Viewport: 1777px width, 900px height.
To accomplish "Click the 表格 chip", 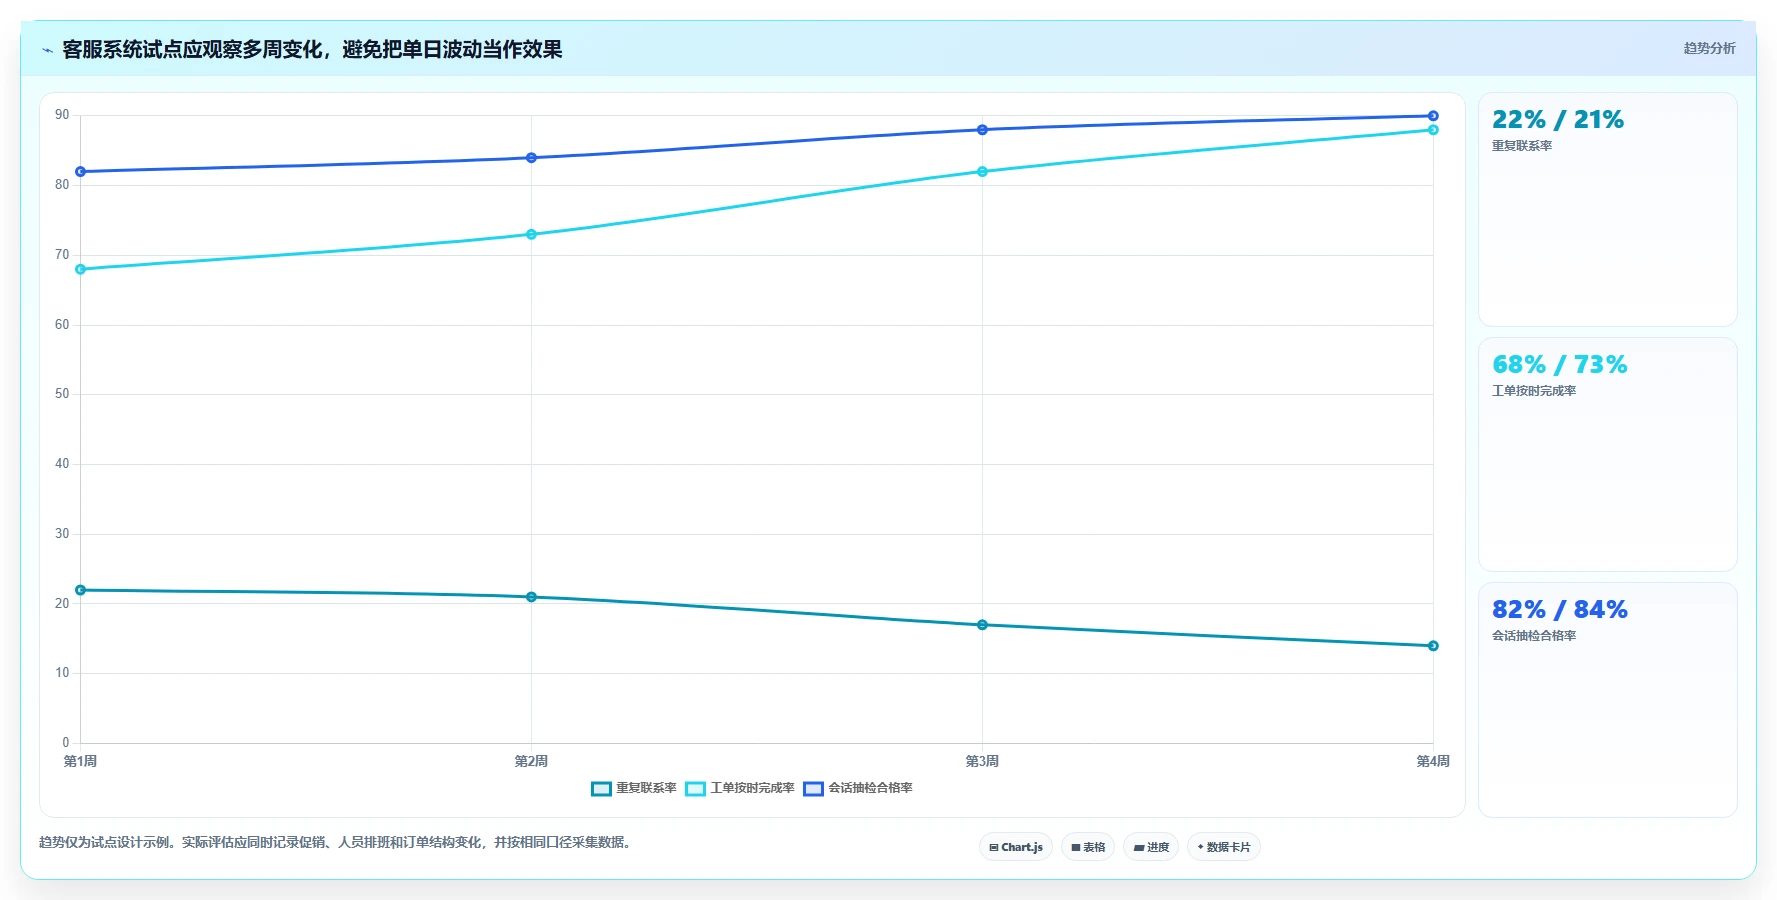I will click(x=1088, y=847).
